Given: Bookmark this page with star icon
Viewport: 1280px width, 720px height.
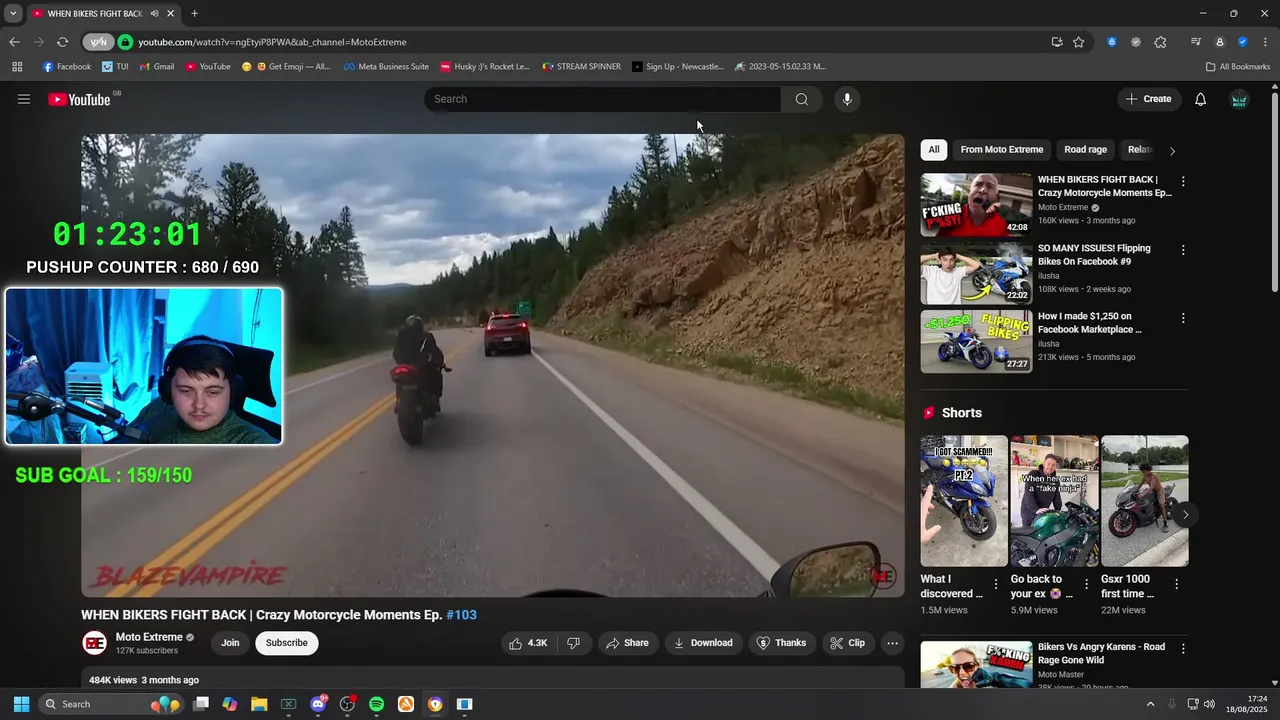Looking at the screenshot, I should [x=1079, y=42].
